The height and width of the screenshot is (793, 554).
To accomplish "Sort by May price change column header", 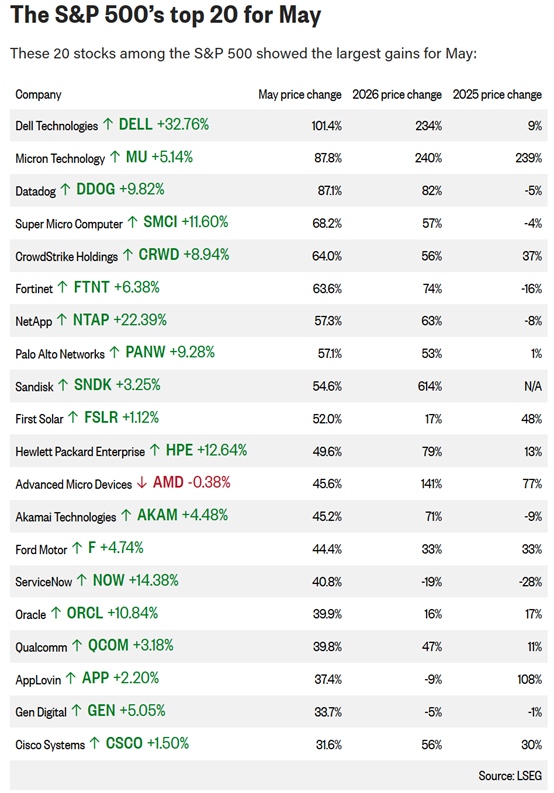I will (300, 95).
